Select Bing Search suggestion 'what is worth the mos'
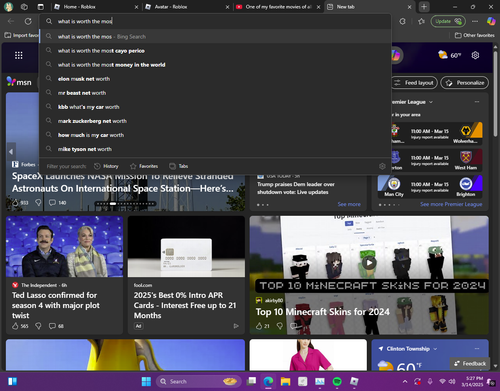This screenshot has height=391, width=500. [215, 36]
